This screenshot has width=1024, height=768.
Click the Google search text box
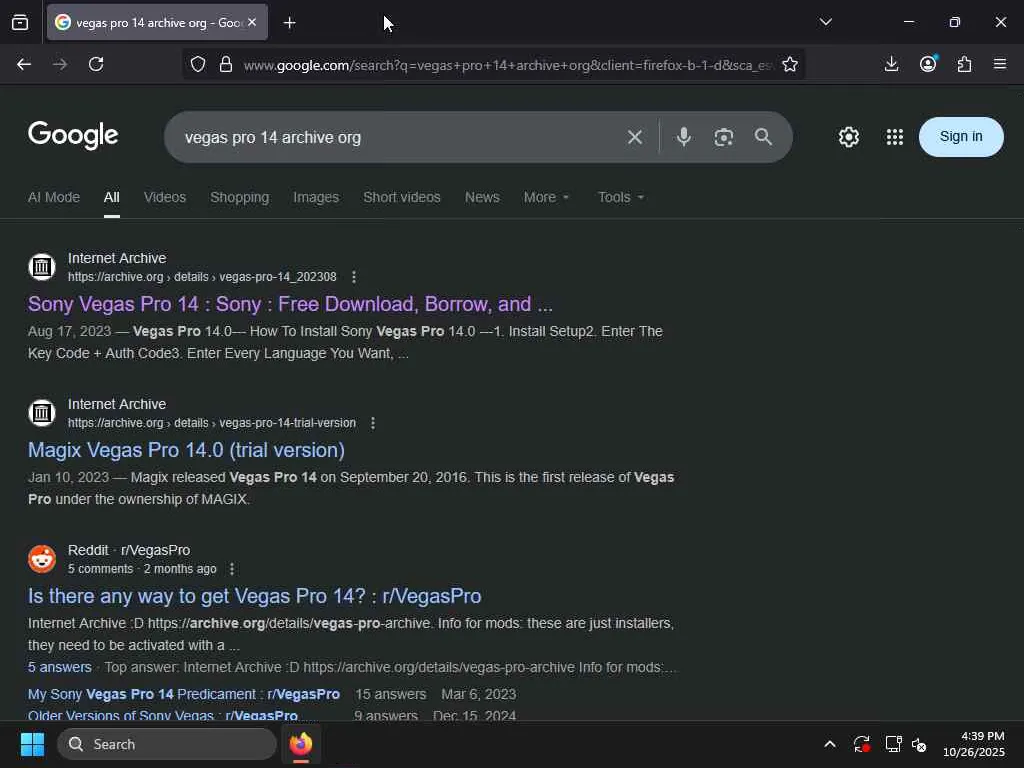pyautogui.click(x=398, y=137)
